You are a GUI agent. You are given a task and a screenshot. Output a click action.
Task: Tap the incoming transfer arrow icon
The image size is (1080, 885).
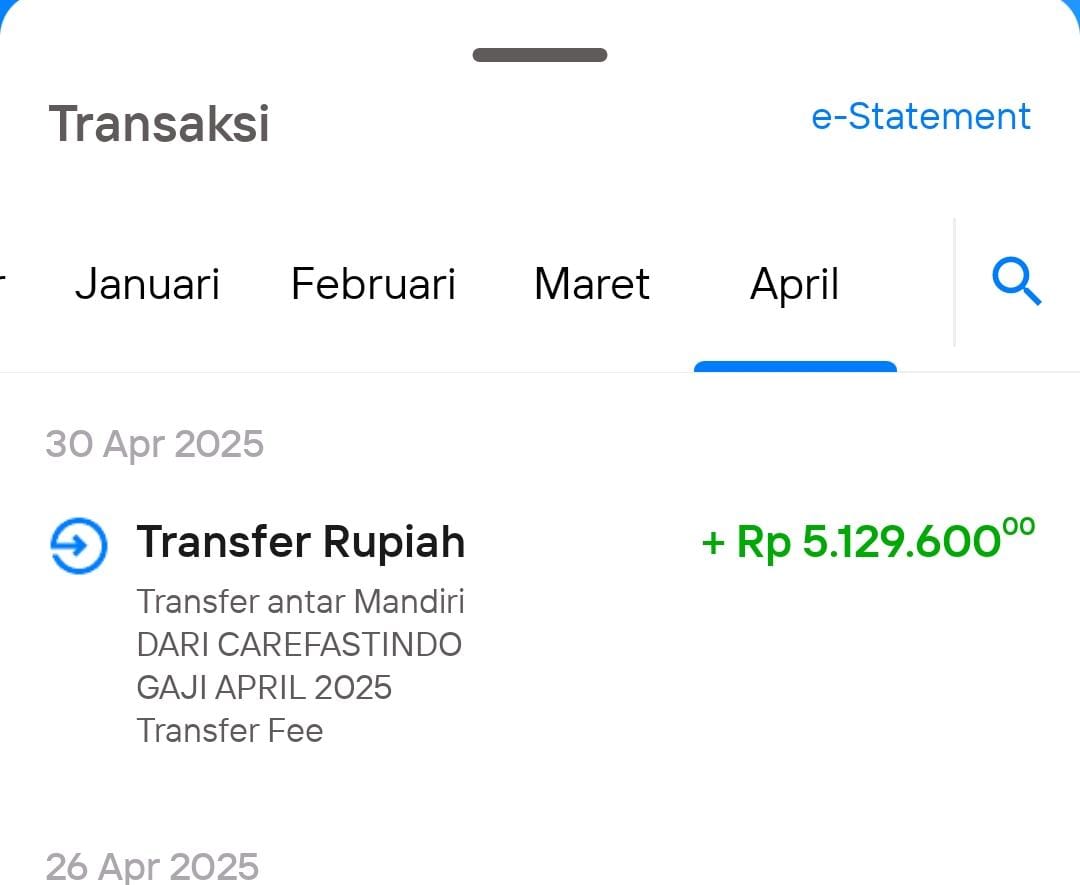point(79,545)
